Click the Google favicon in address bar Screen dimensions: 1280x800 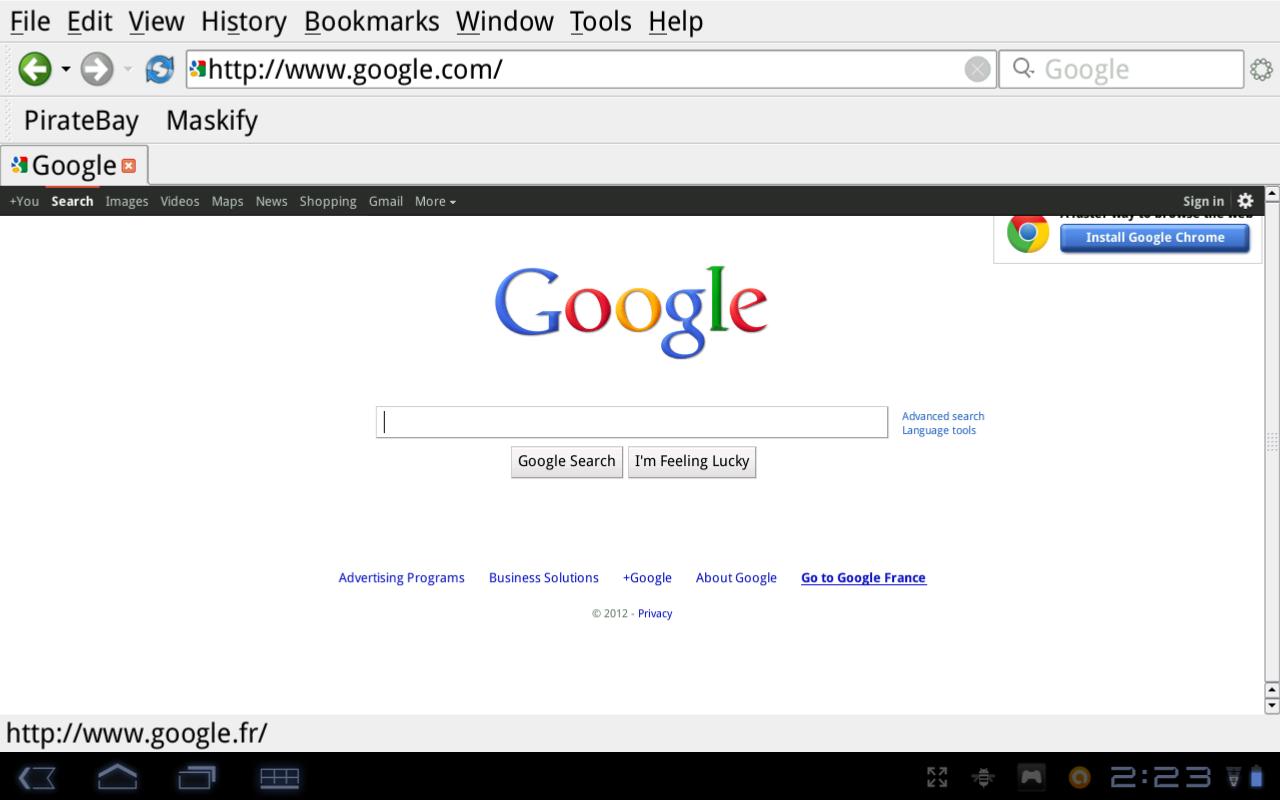(197, 68)
